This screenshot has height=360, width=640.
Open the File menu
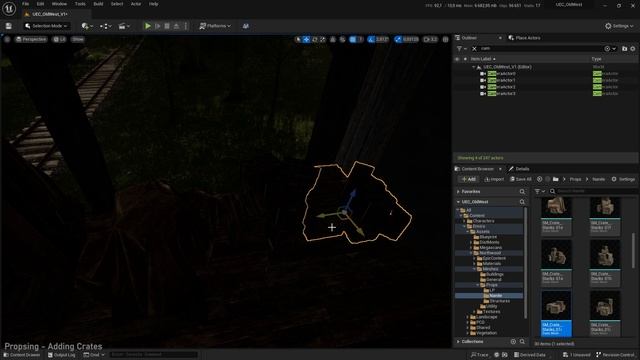click(x=25, y=4)
